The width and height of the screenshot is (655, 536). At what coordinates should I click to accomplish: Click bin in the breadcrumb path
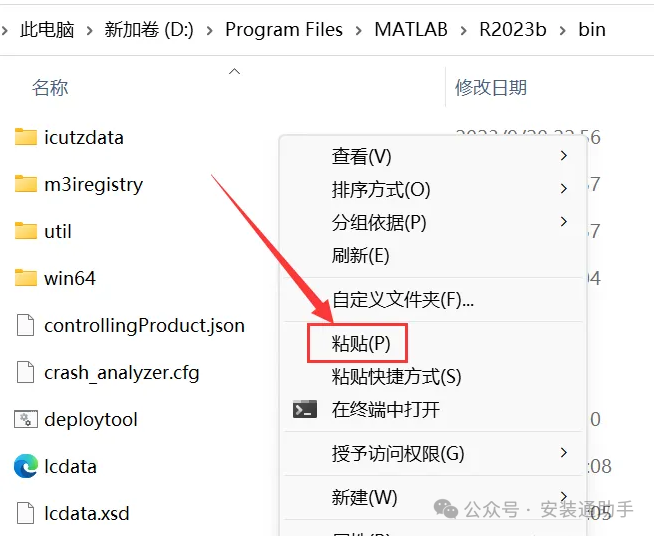(x=592, y=30)
